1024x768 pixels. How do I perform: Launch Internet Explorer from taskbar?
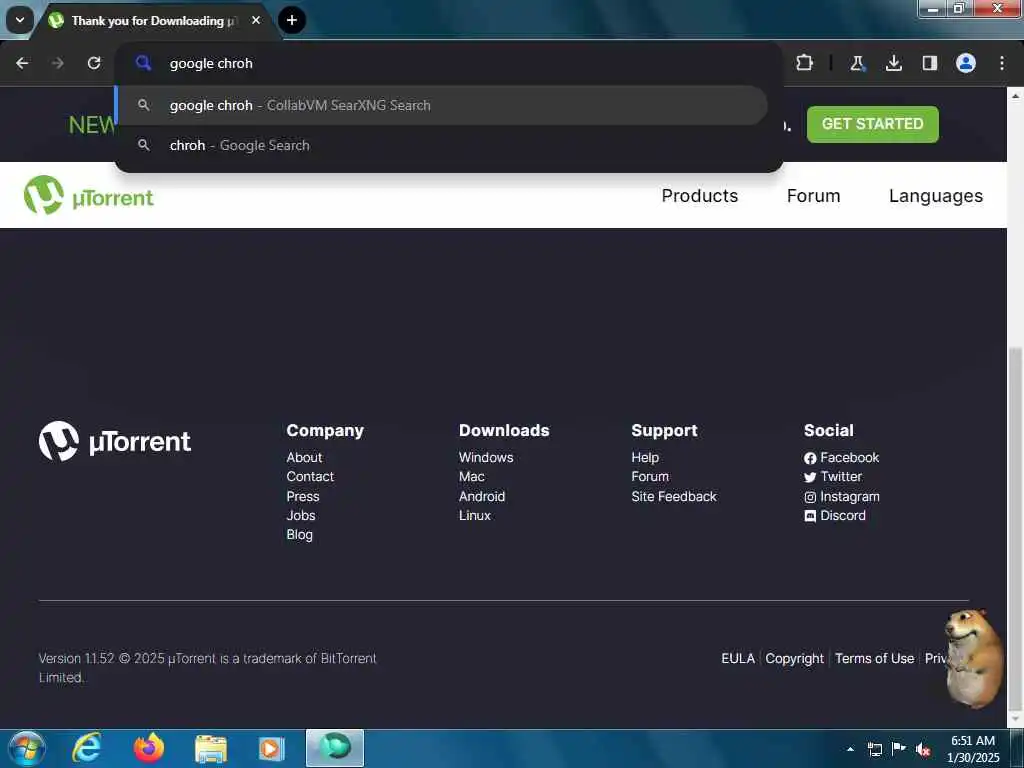[87, 748]
